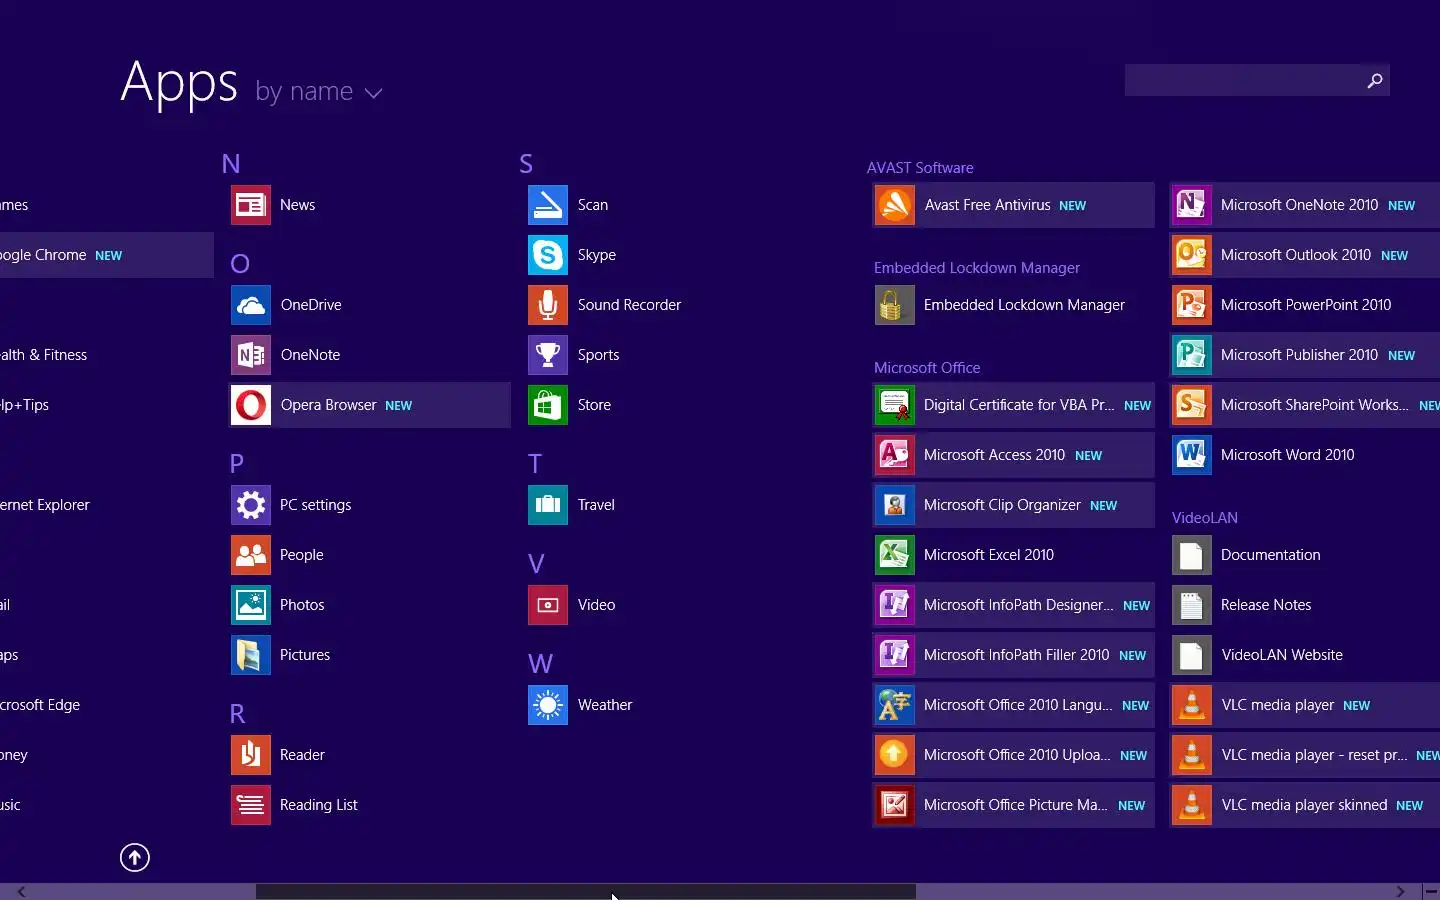Launch Microsoft Access 2010 icon
The width and height of the screenshot is (1440, 900).
click(x=895, y=455)
